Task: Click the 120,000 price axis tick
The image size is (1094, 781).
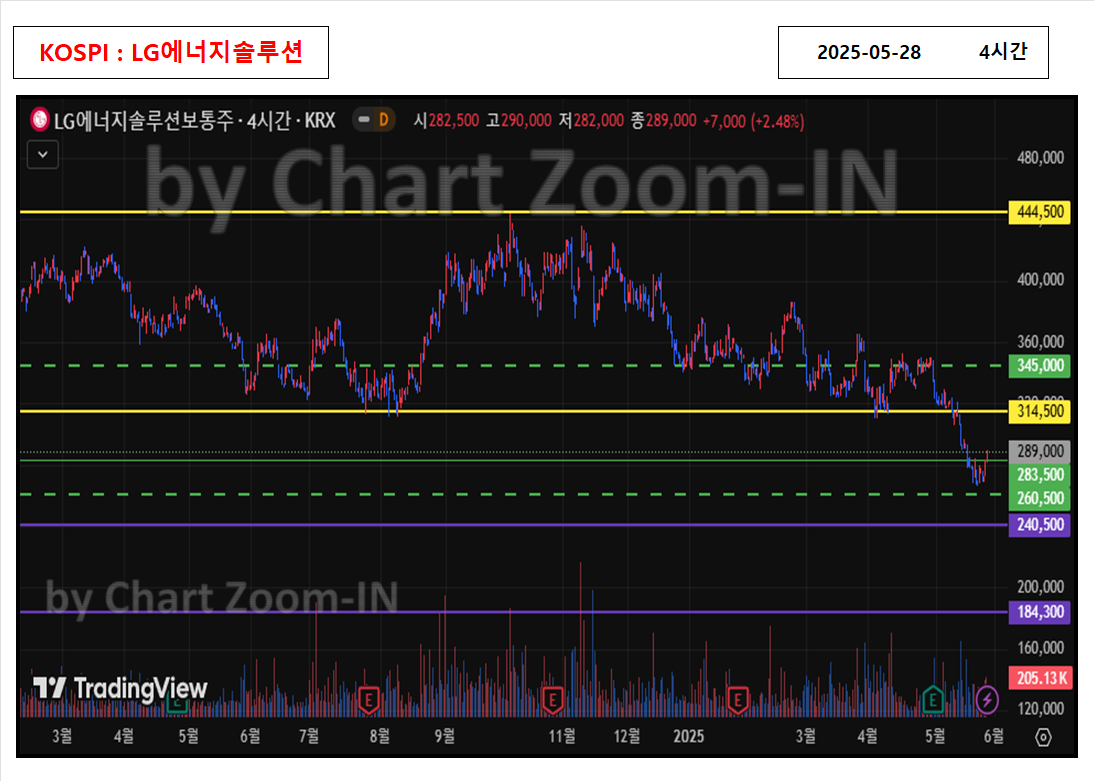Action: (x=1040, y=708)
